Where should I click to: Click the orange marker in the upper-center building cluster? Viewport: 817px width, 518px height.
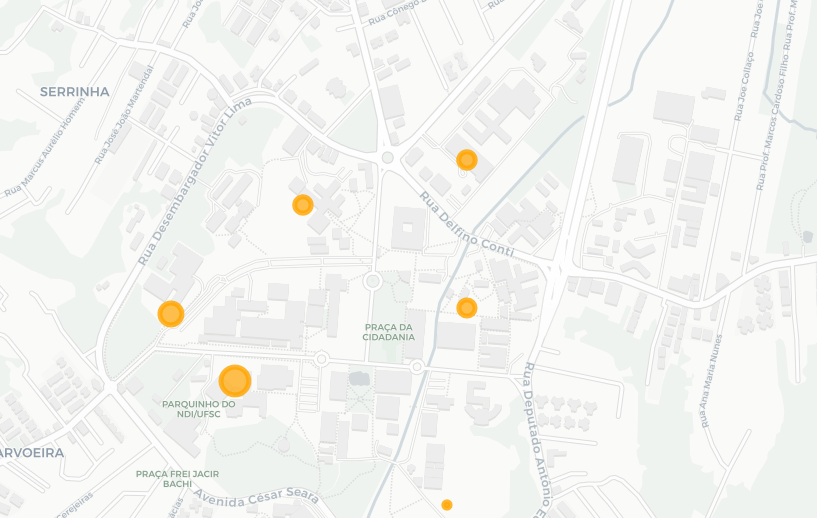(302, 205)
